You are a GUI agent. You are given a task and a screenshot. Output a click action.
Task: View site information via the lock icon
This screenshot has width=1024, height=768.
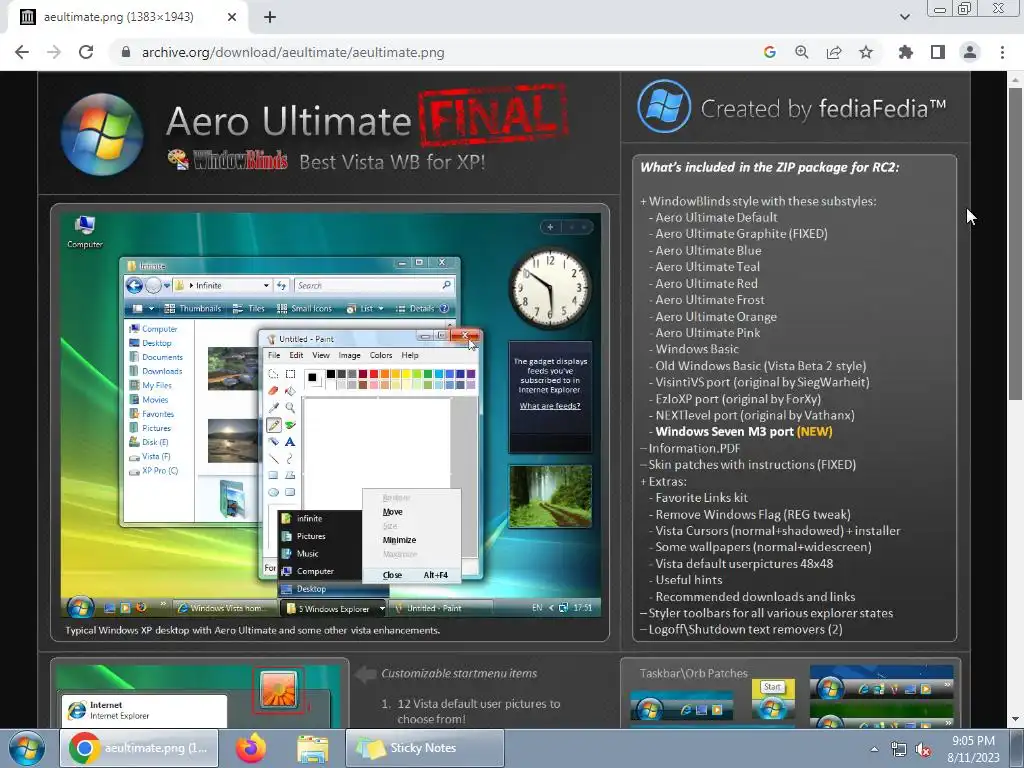coord(126,52)
